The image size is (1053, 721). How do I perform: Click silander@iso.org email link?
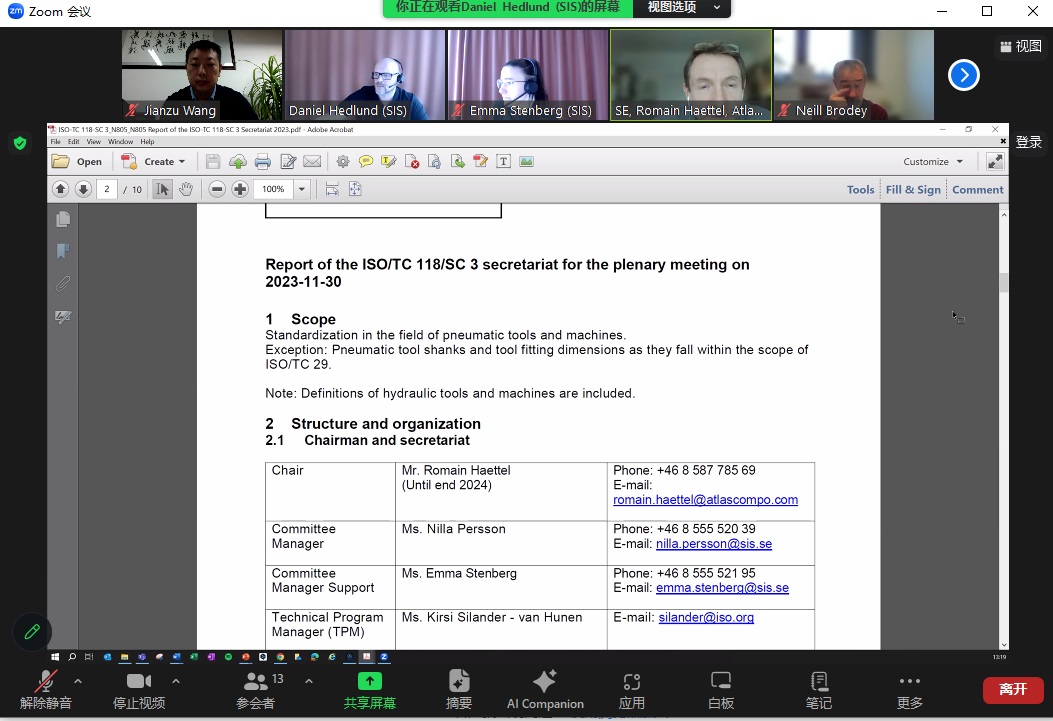click(x=706, y=617)
